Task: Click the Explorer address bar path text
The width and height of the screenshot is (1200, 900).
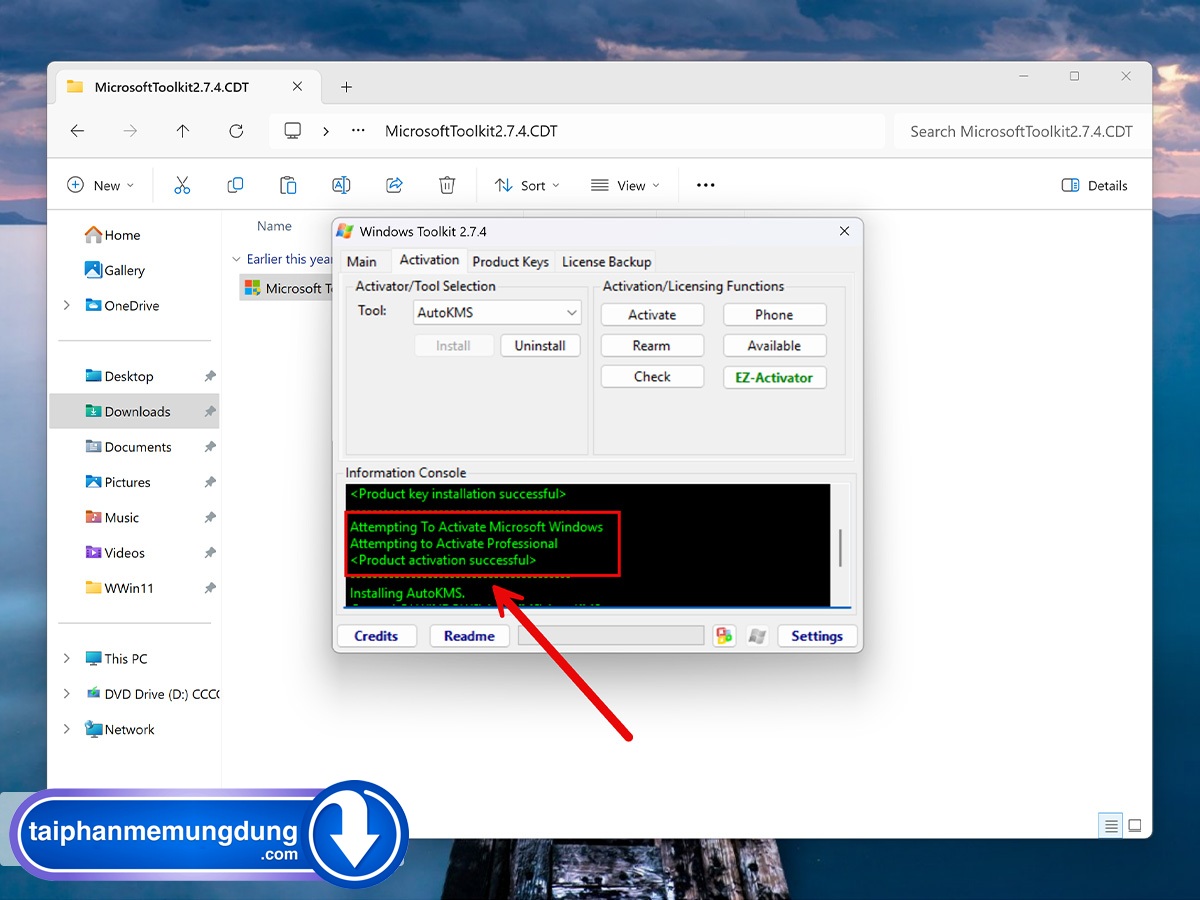Action: coord(471,131)
